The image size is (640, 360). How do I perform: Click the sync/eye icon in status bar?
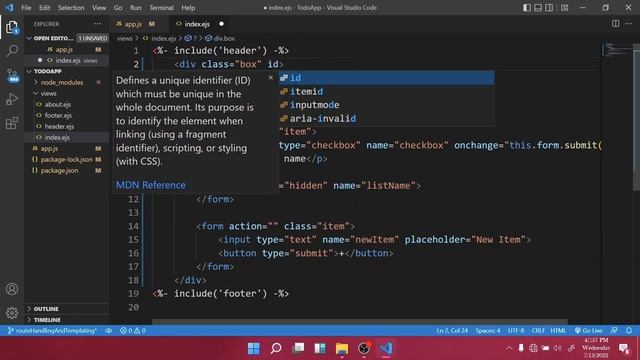(x=109, y=331)
